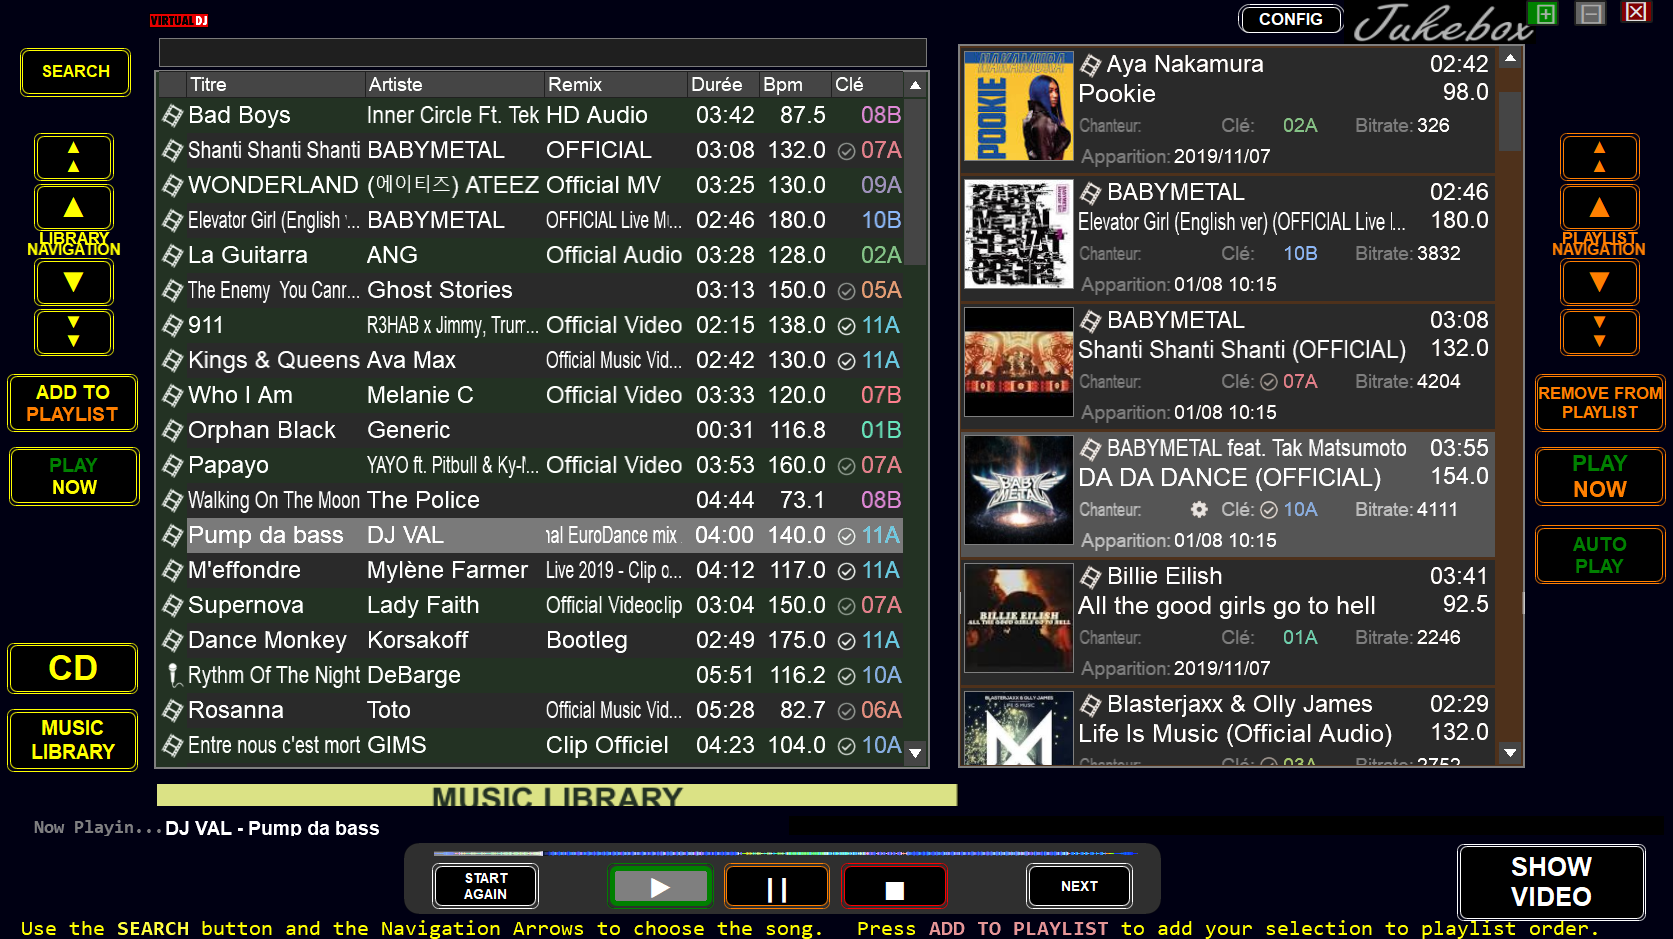The image size is (1673, 939).
Task: Click the play button in transport bar
Action: tap(660, 887)
